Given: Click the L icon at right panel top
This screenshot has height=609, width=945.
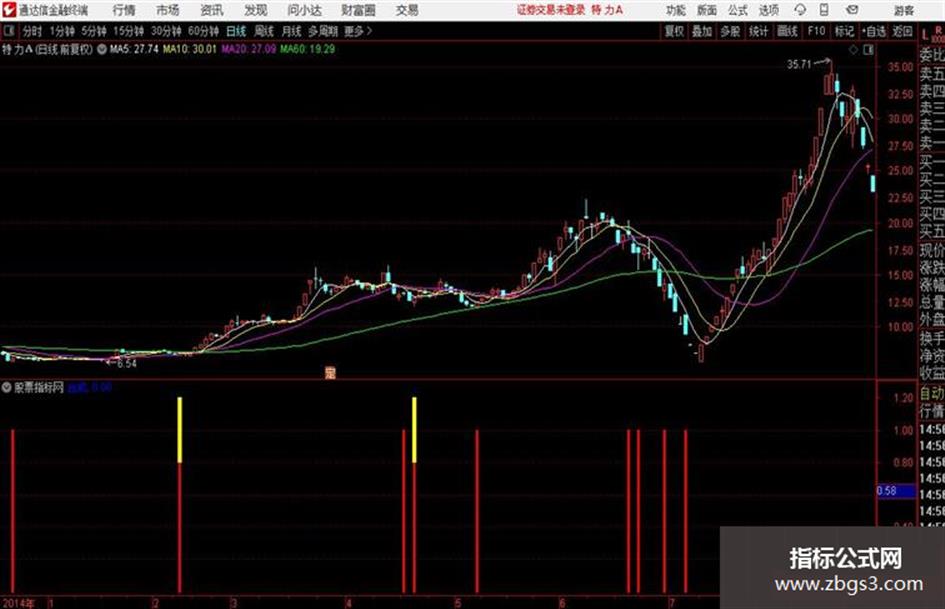Looking at the screenshot, I should (925, 36).
